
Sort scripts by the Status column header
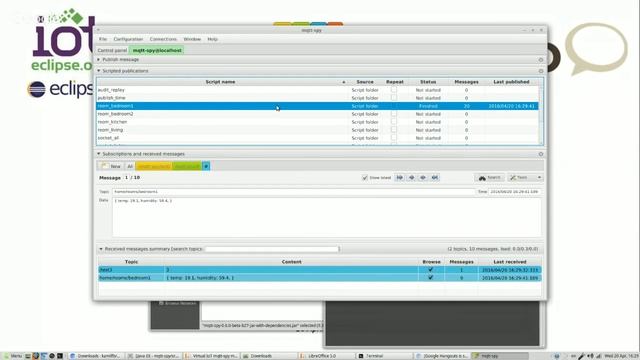(428, 82)
